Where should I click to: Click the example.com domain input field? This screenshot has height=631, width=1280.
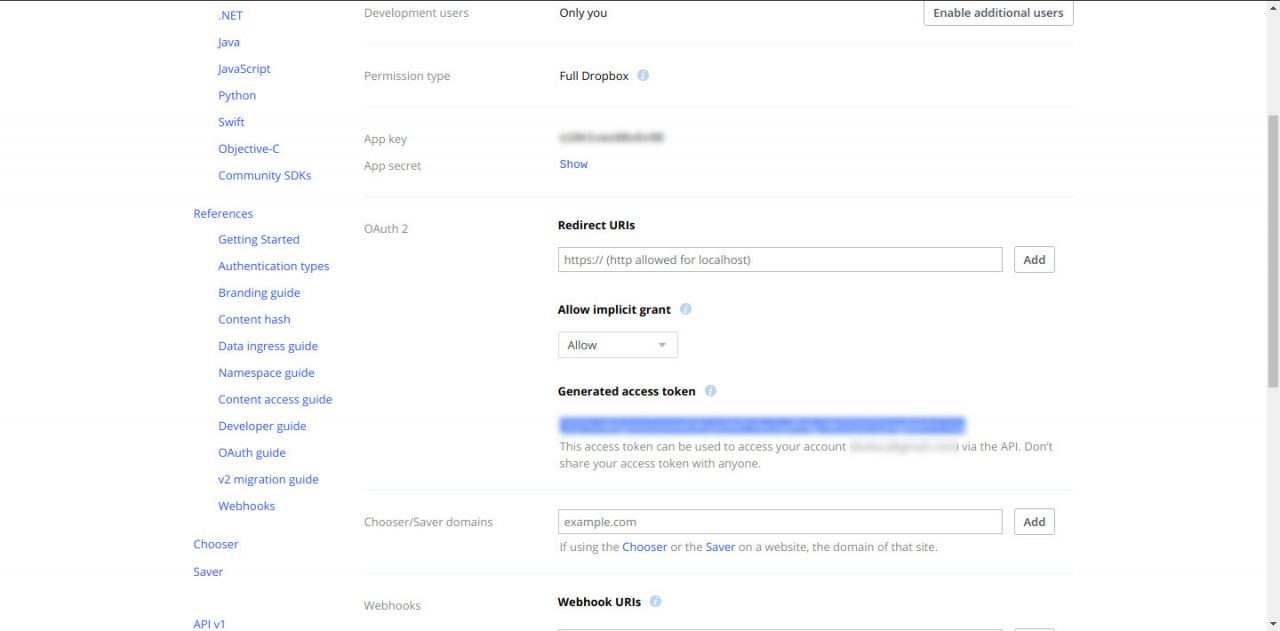(x=779, y=522)
